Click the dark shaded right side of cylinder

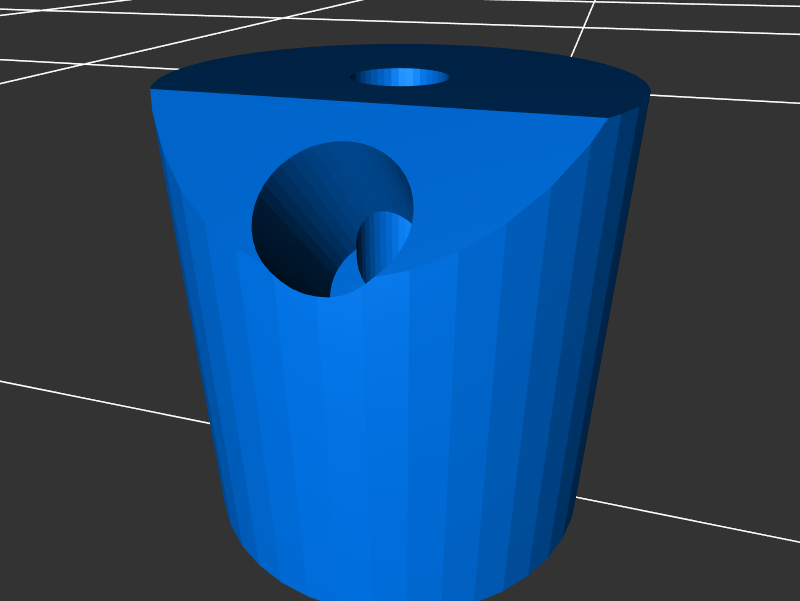[600, 300]
